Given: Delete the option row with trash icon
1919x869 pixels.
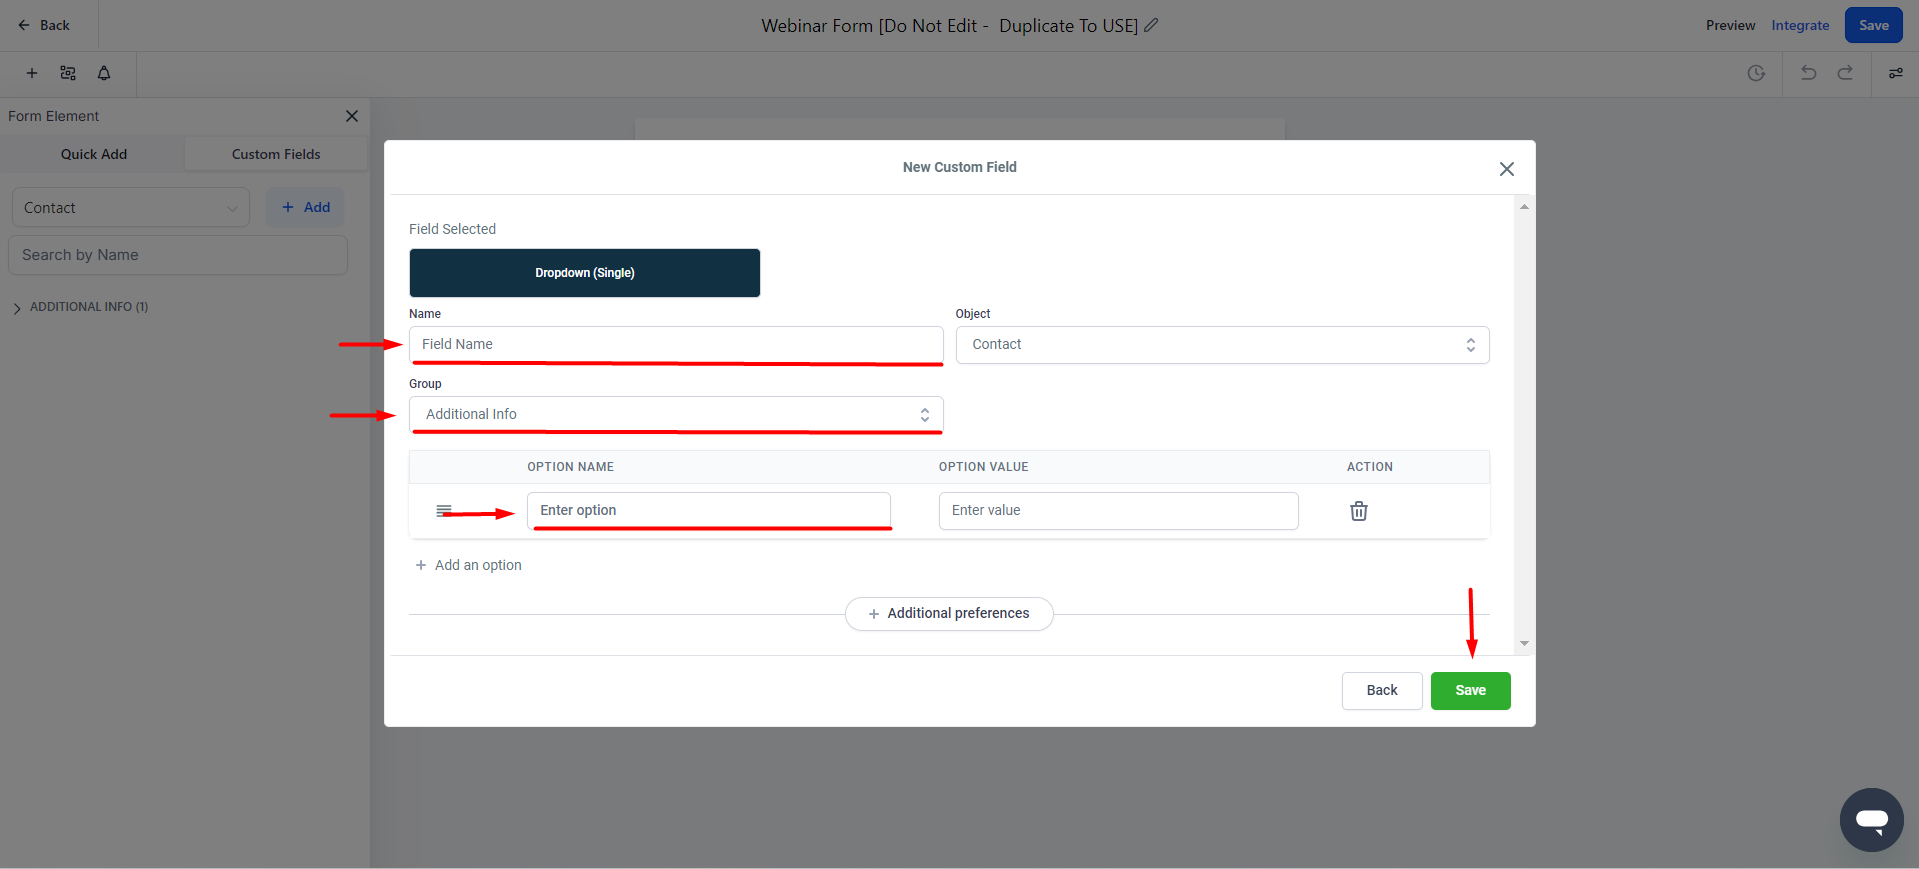Looking at the screenshot, I should 1359,511.
